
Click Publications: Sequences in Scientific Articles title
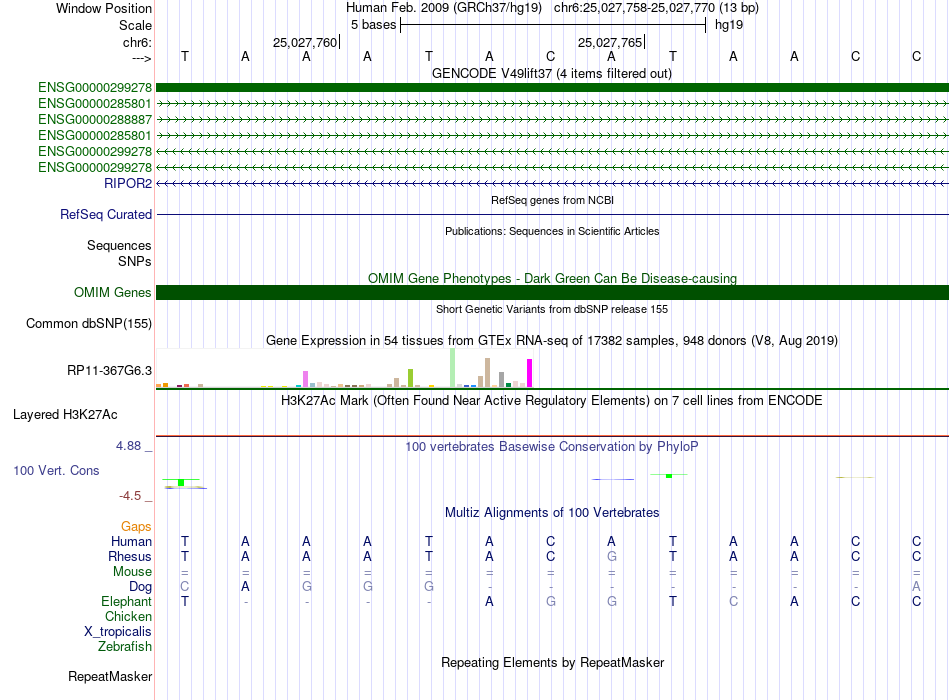click(552, 231)
